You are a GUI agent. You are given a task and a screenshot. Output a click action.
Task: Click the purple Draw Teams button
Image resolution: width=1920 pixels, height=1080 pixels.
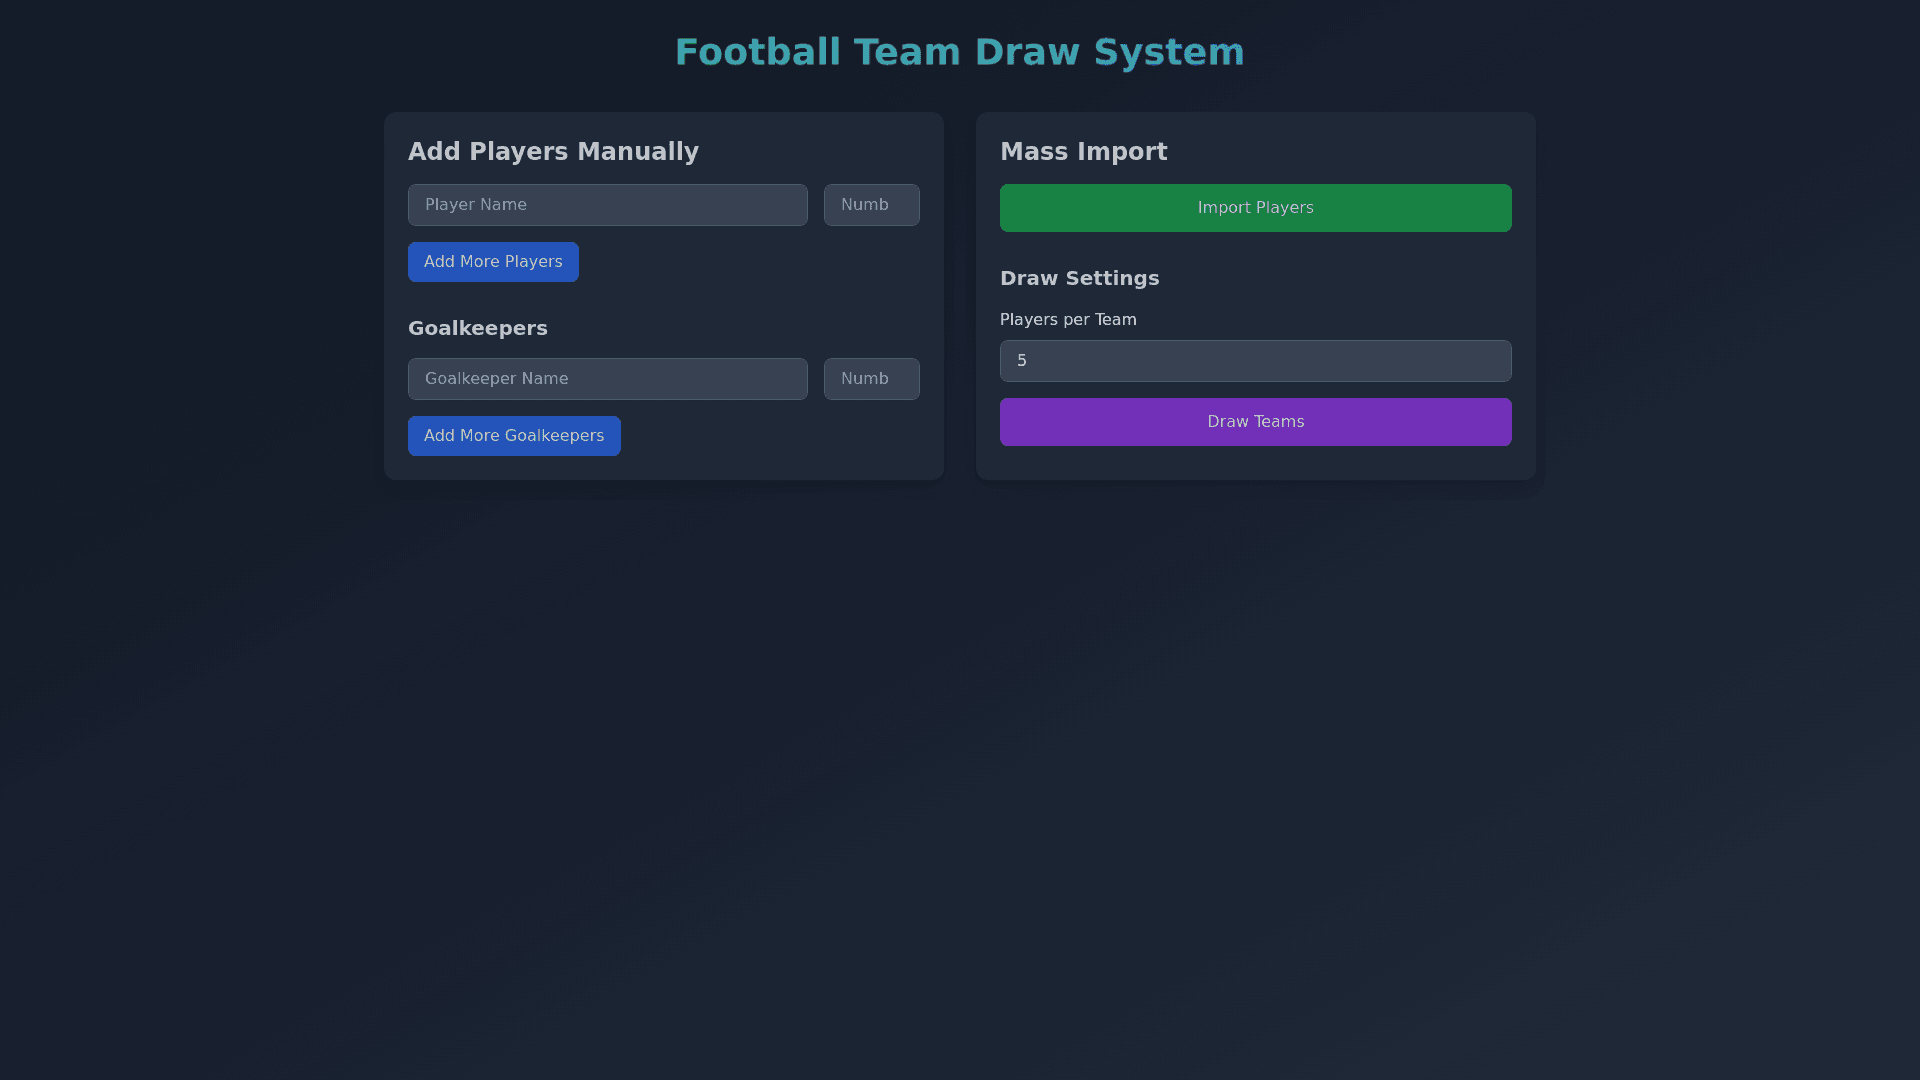pos(1255,422)
